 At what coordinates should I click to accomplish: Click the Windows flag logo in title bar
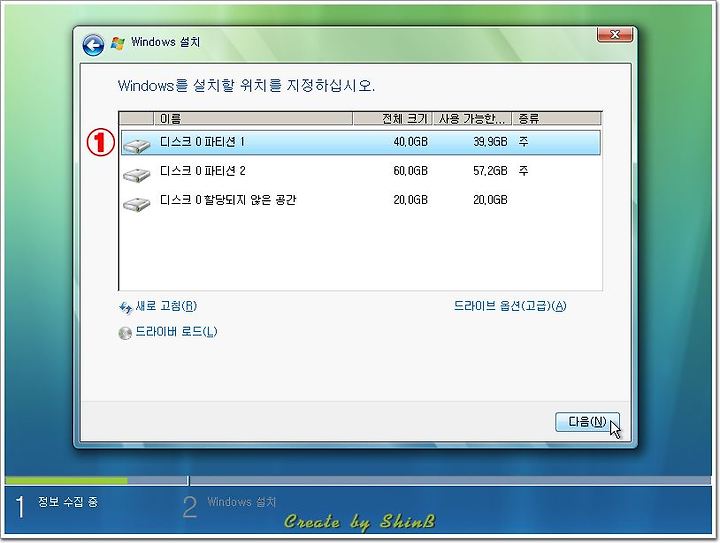pos(118,44)
